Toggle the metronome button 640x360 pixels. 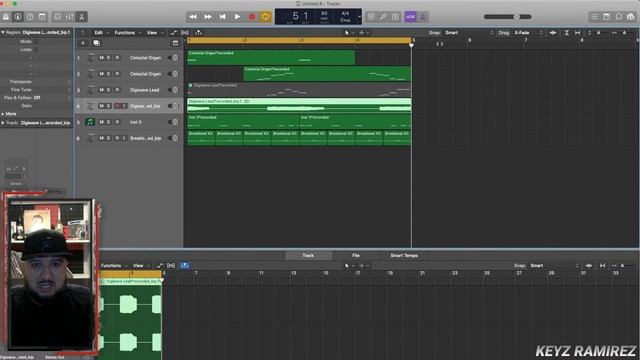coord(423,17)
